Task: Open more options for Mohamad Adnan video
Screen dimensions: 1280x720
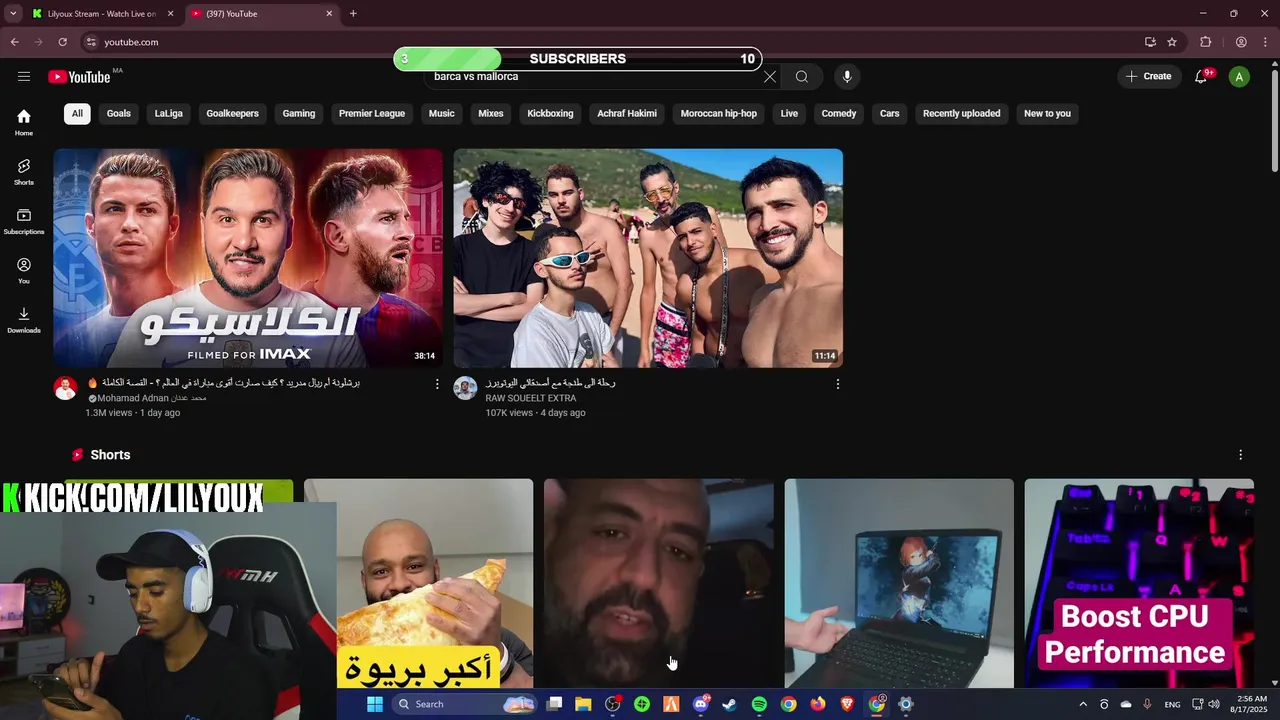Action: (437, 384)
